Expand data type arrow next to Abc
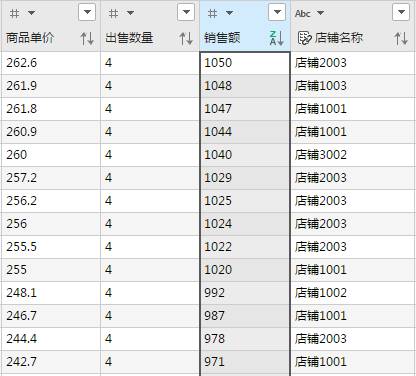This screenshot has width=416, height=376. click(x=320, y=13)
